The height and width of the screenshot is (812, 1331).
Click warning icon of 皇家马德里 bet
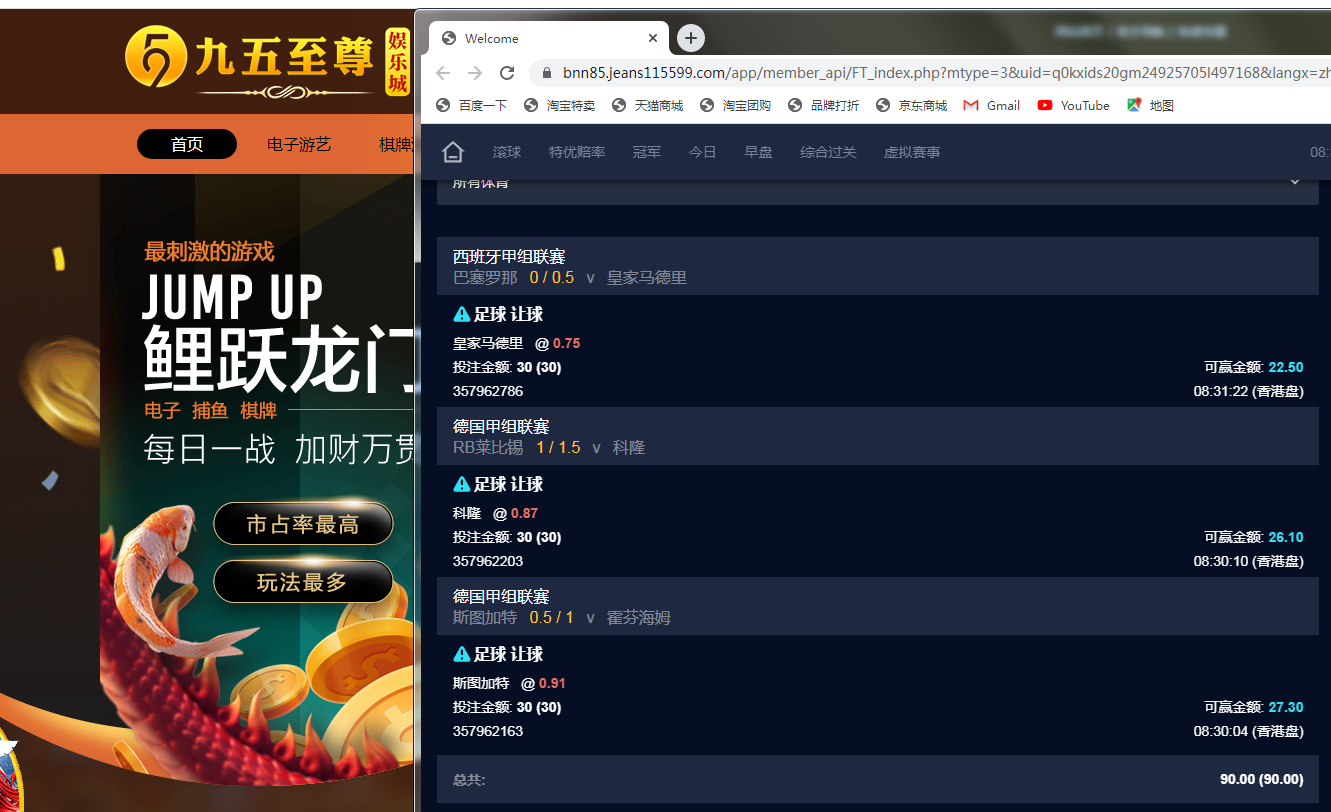point(461,314)
